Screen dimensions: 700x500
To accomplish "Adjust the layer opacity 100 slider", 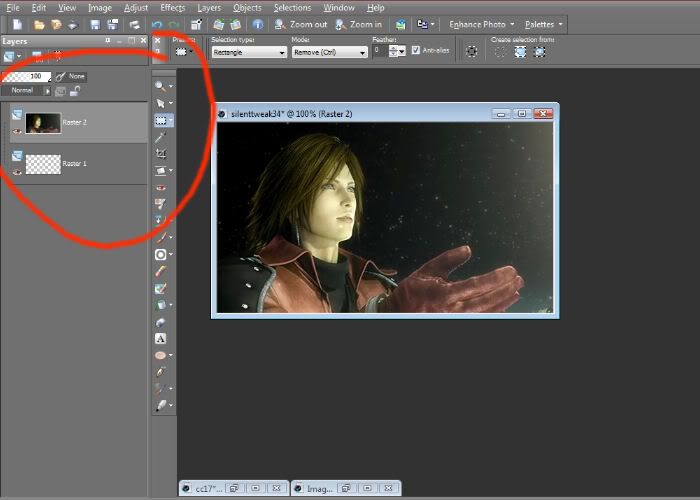I will pyautogui.click(x=26, y=77).
